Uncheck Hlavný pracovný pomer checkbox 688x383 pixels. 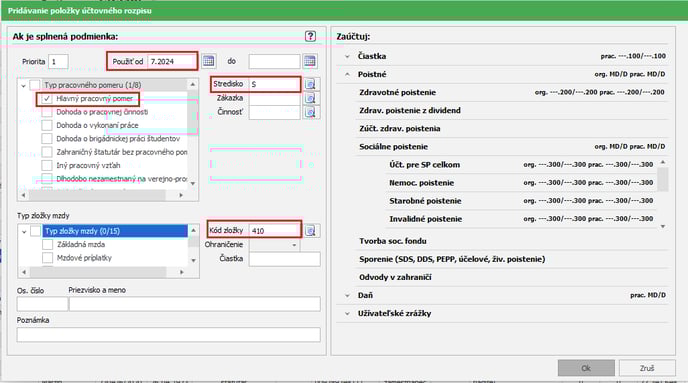(x=47, y=99)
